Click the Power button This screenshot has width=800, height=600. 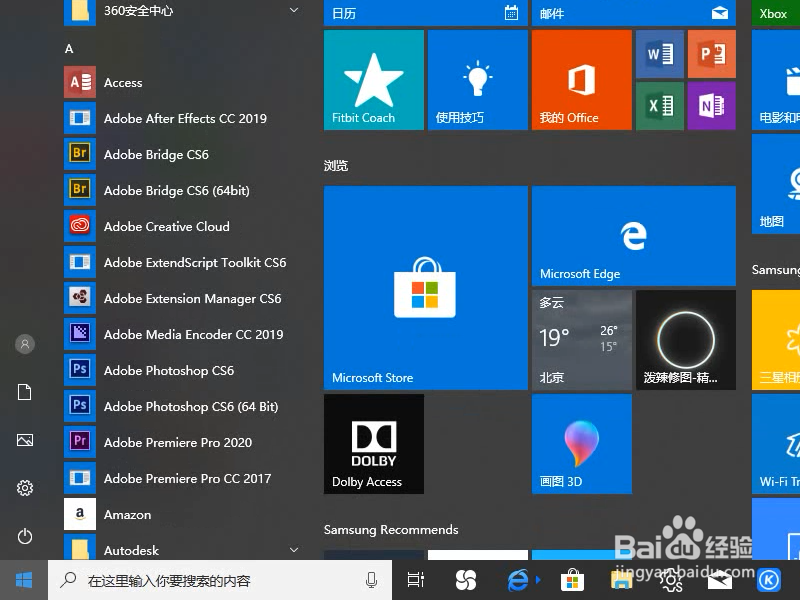[x=24, y=536]
